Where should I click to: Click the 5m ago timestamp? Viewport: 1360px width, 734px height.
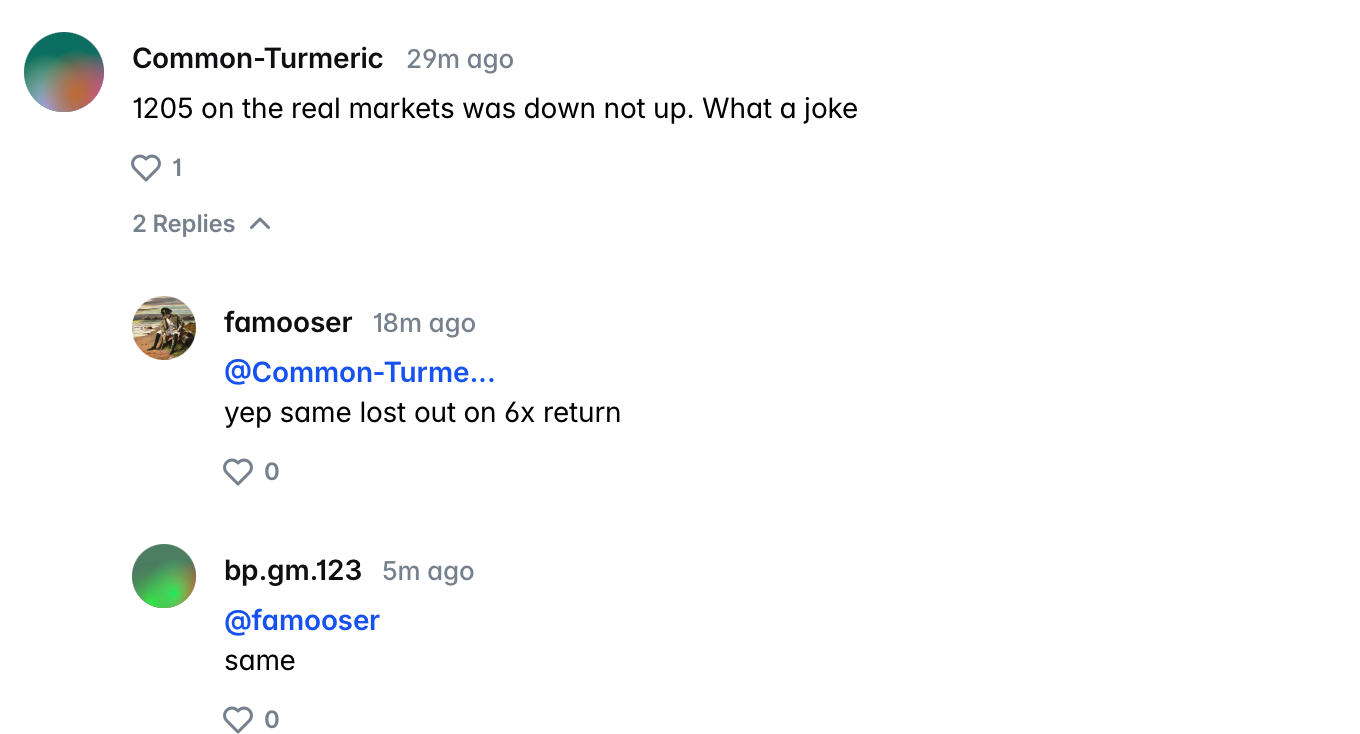428,572
